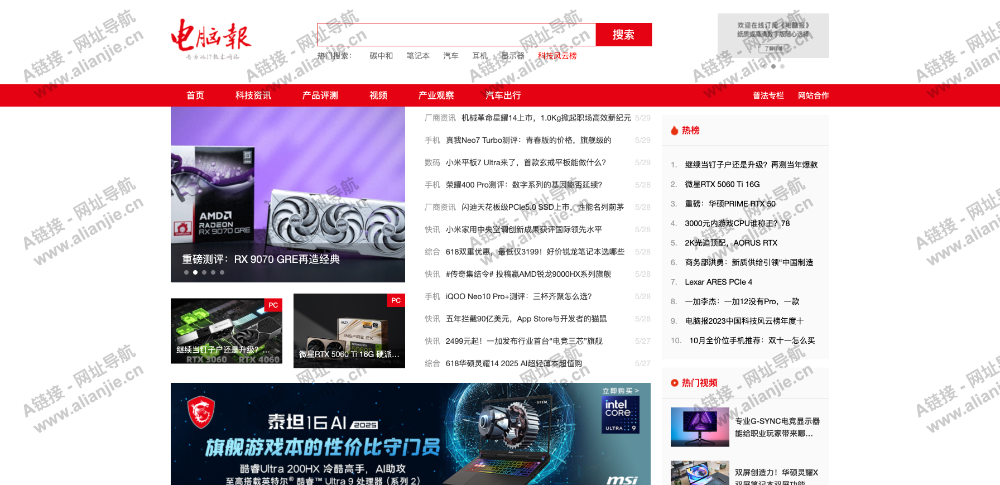
Task: Open the article 真我Neo7 Turbo测评
Action: tap(528, 140)
